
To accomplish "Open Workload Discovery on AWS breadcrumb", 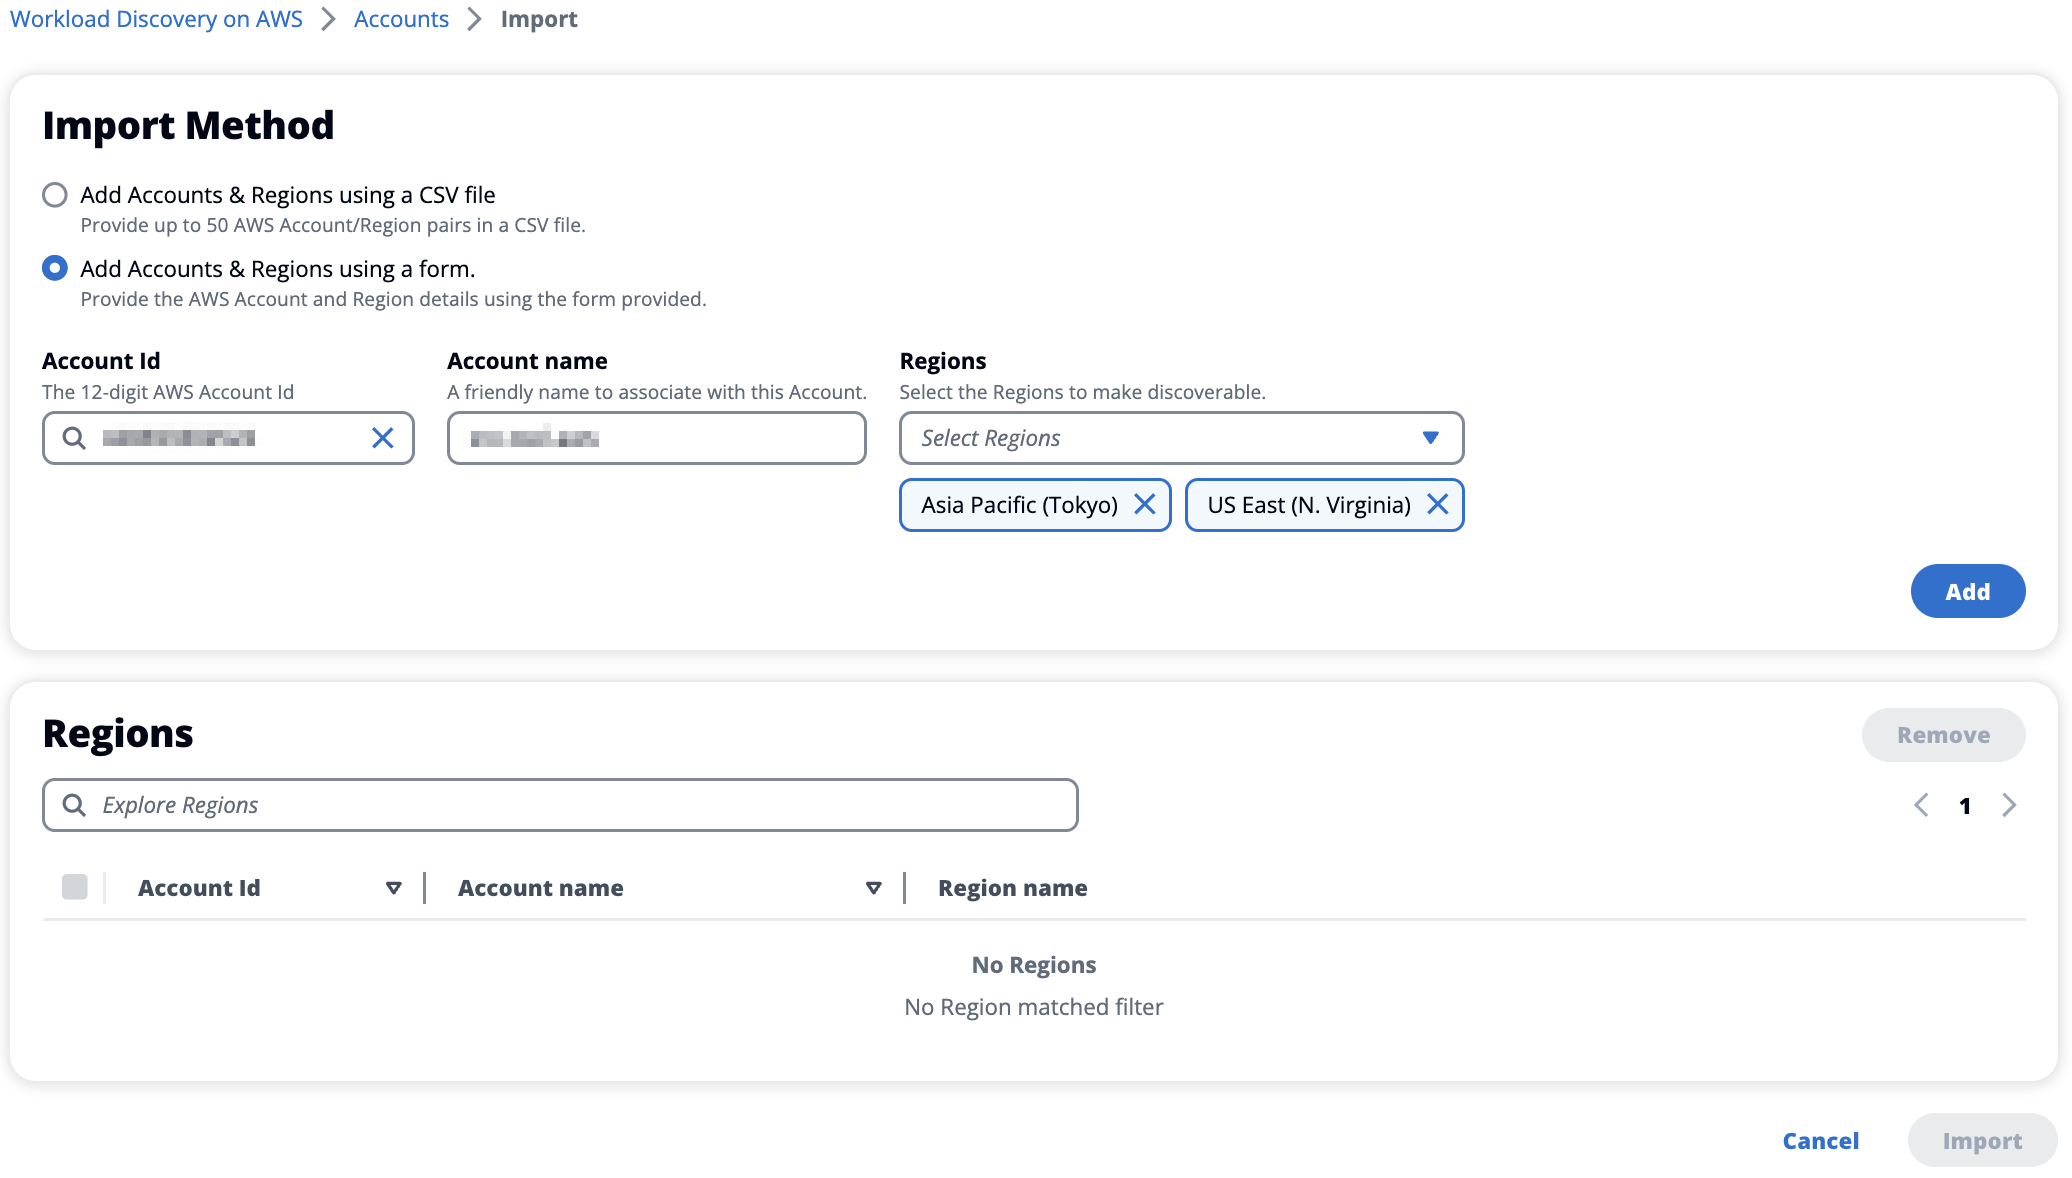I will tap(156, 19).
